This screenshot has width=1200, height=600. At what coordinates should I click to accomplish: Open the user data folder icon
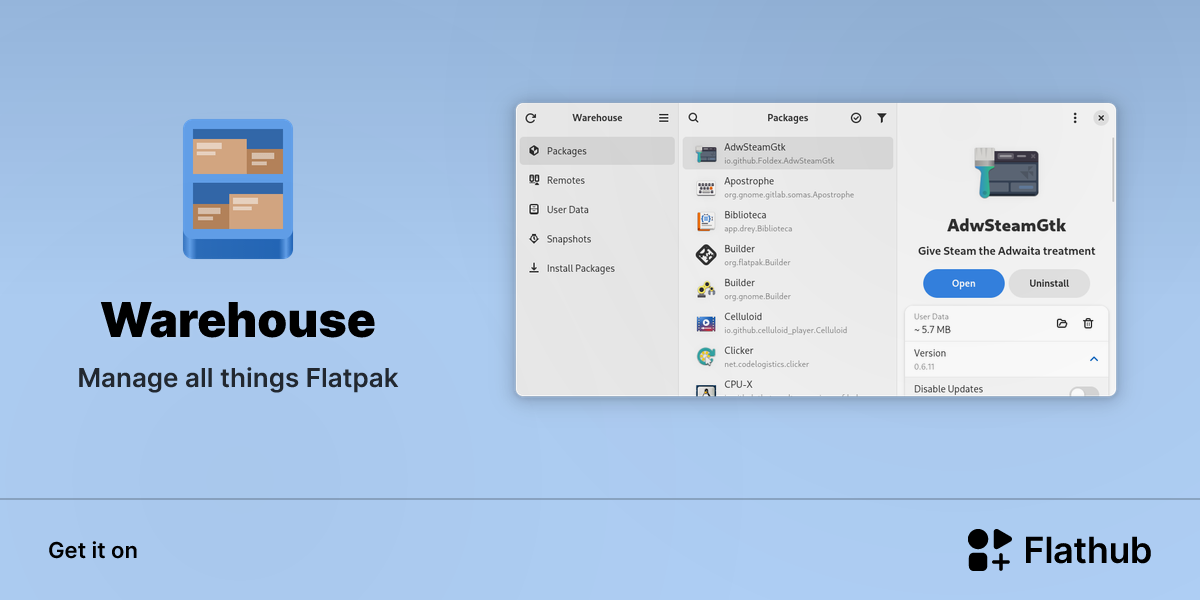click(1062, 323)
